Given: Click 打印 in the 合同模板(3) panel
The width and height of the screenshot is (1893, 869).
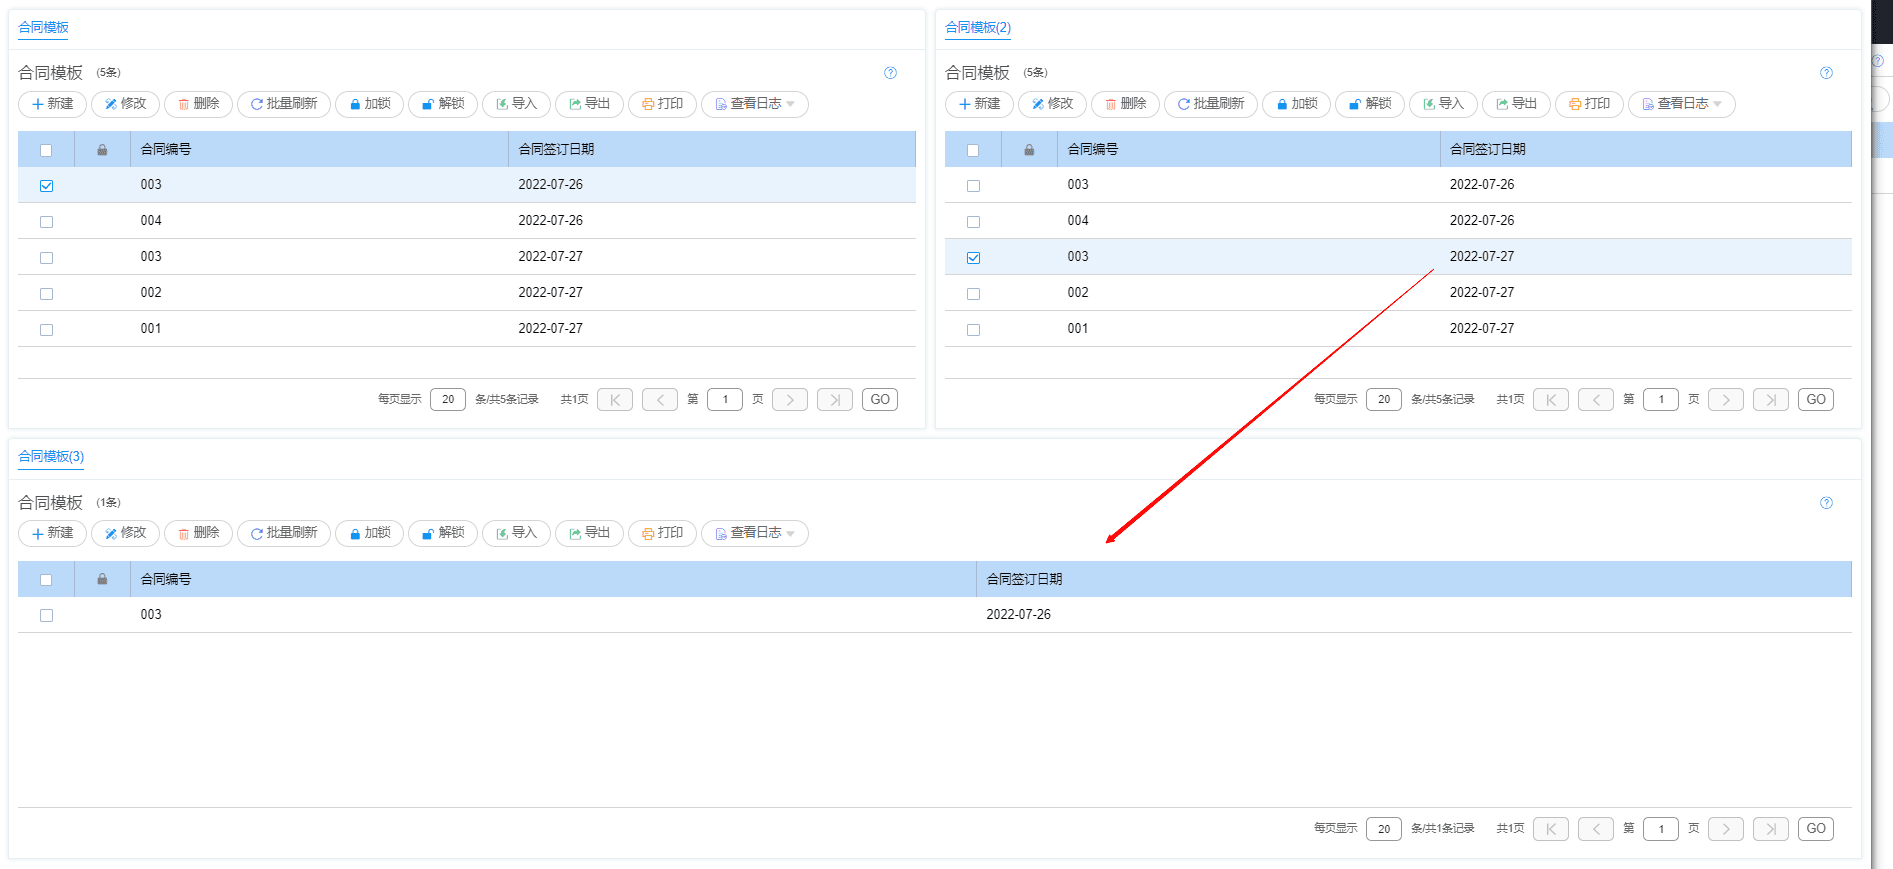Looking at the screenshot, I should [663, 533].
